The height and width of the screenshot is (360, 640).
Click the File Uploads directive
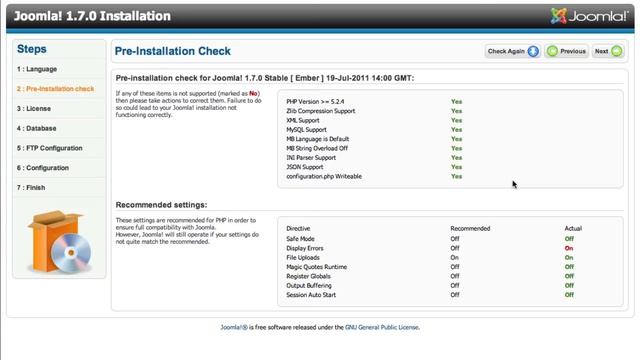[303, 258]
